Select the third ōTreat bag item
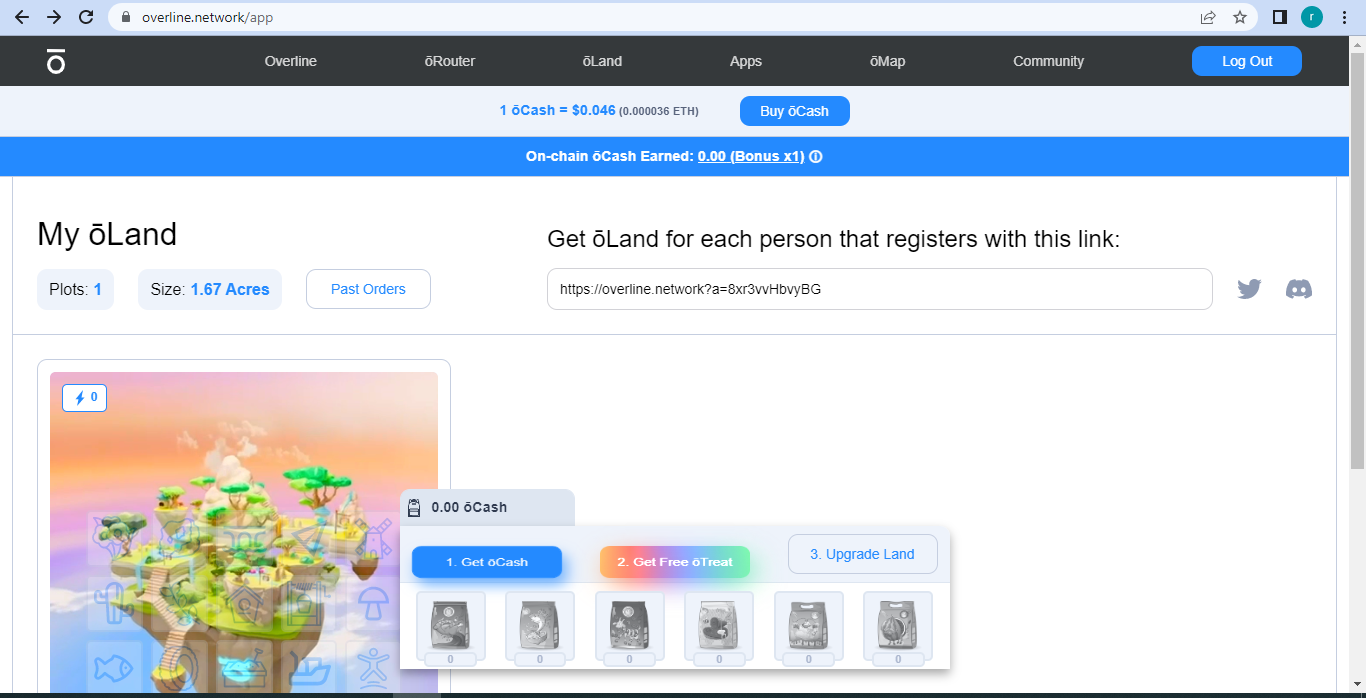 630,628
